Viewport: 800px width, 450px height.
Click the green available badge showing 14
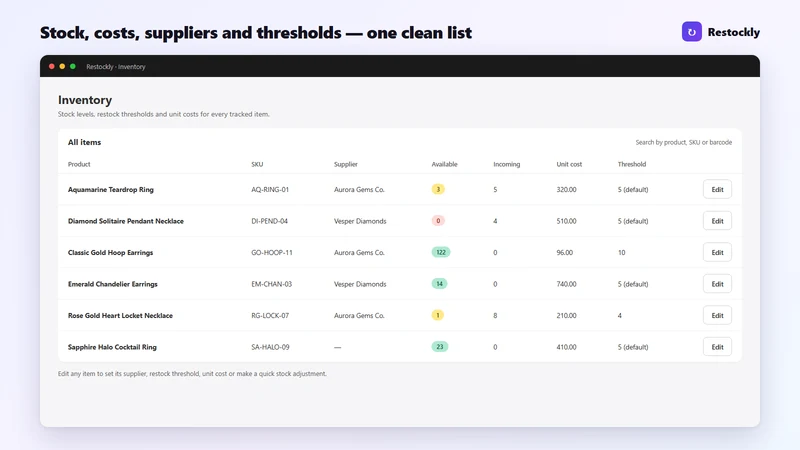click(x=439, y=284)
